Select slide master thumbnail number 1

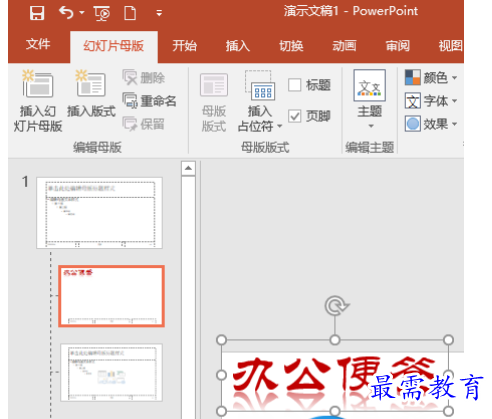100,213
